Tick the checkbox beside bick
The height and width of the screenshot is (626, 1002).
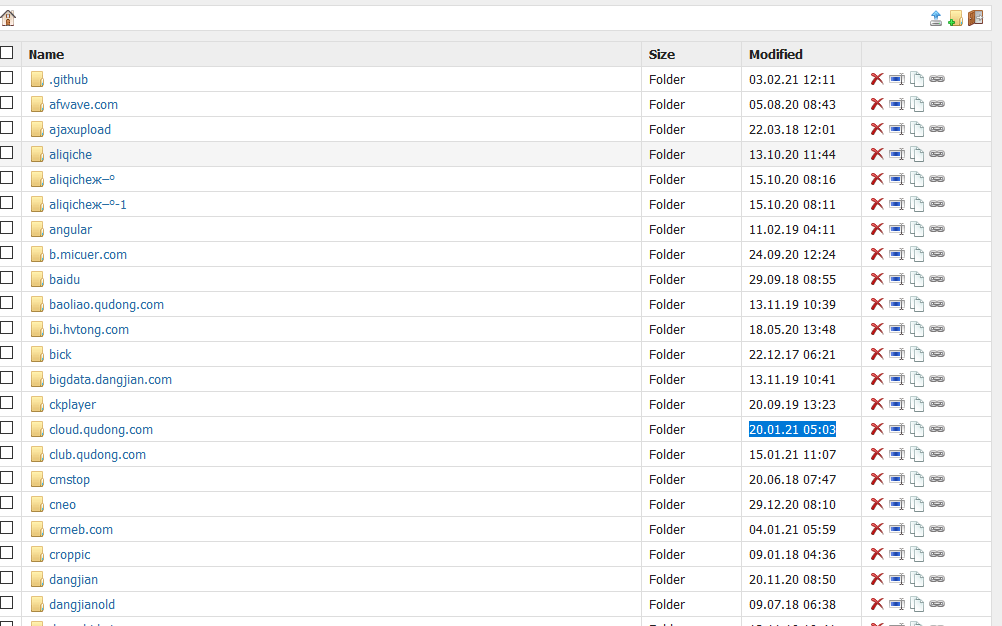pos(6,353)
